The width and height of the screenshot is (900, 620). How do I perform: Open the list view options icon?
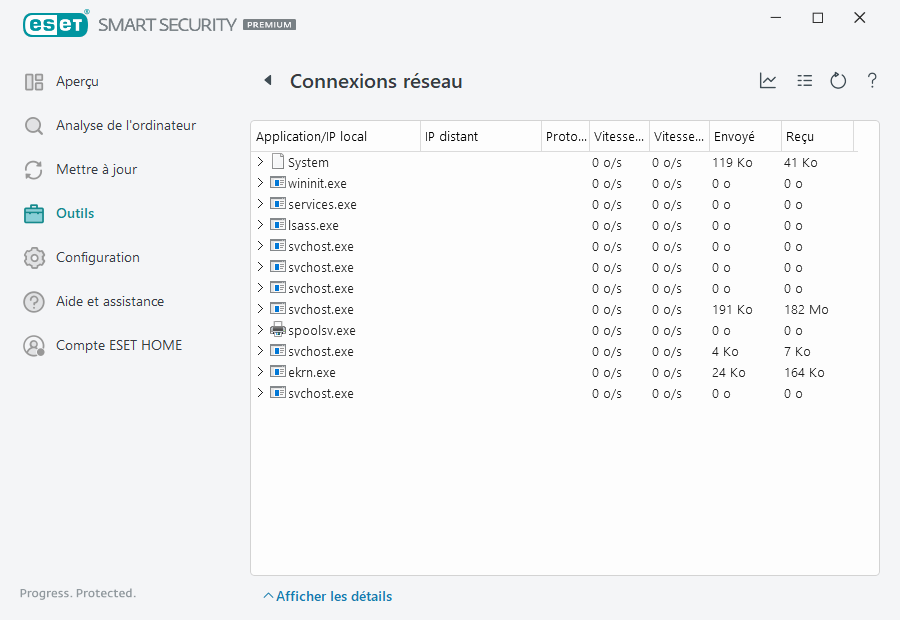[x=804, y=81]
